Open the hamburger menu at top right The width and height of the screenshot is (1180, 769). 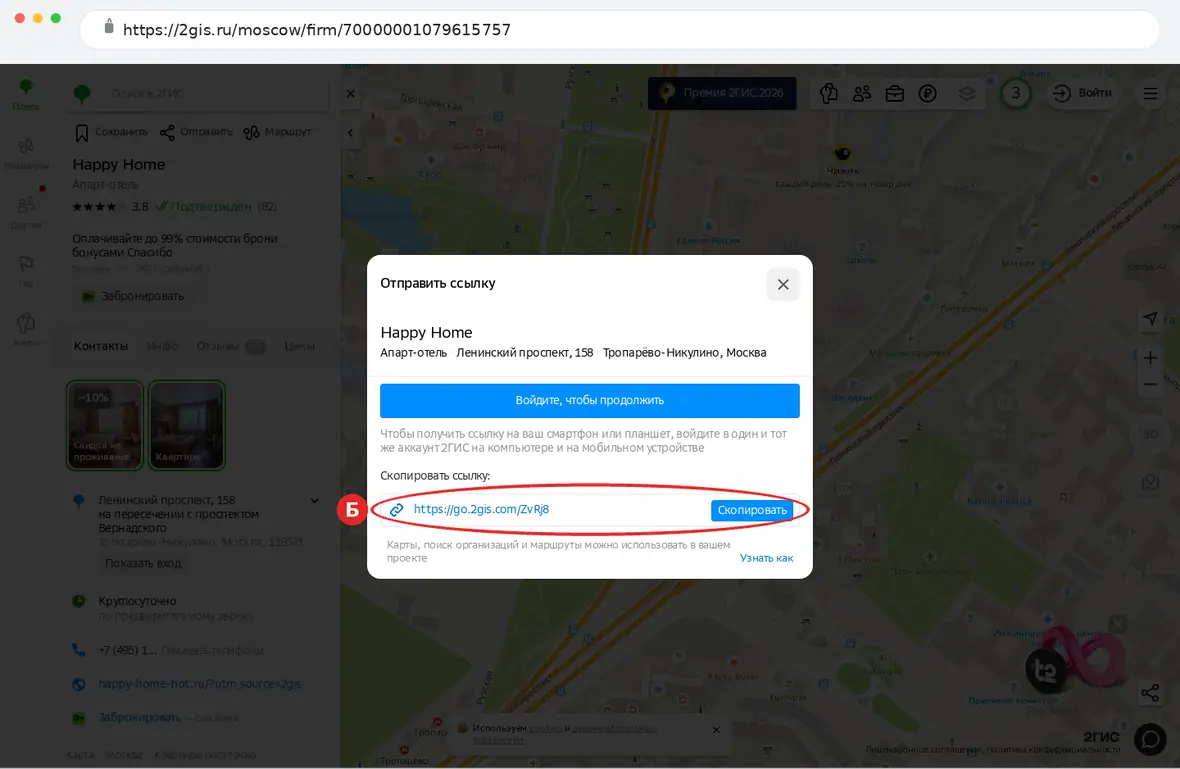pos(1150,93)
